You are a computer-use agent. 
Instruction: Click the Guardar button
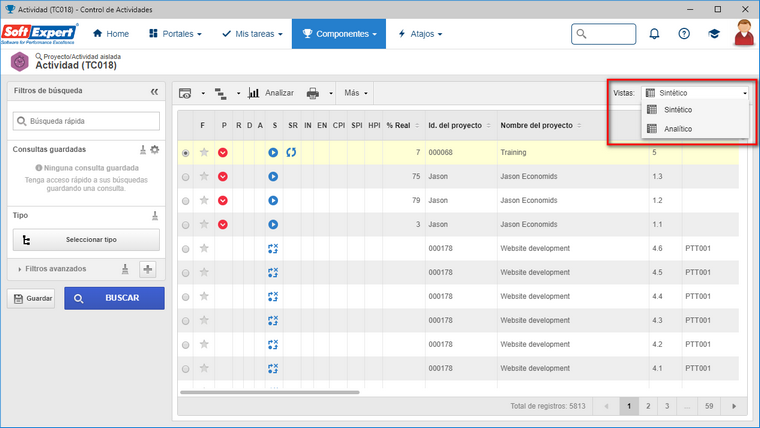coord(31,299)
